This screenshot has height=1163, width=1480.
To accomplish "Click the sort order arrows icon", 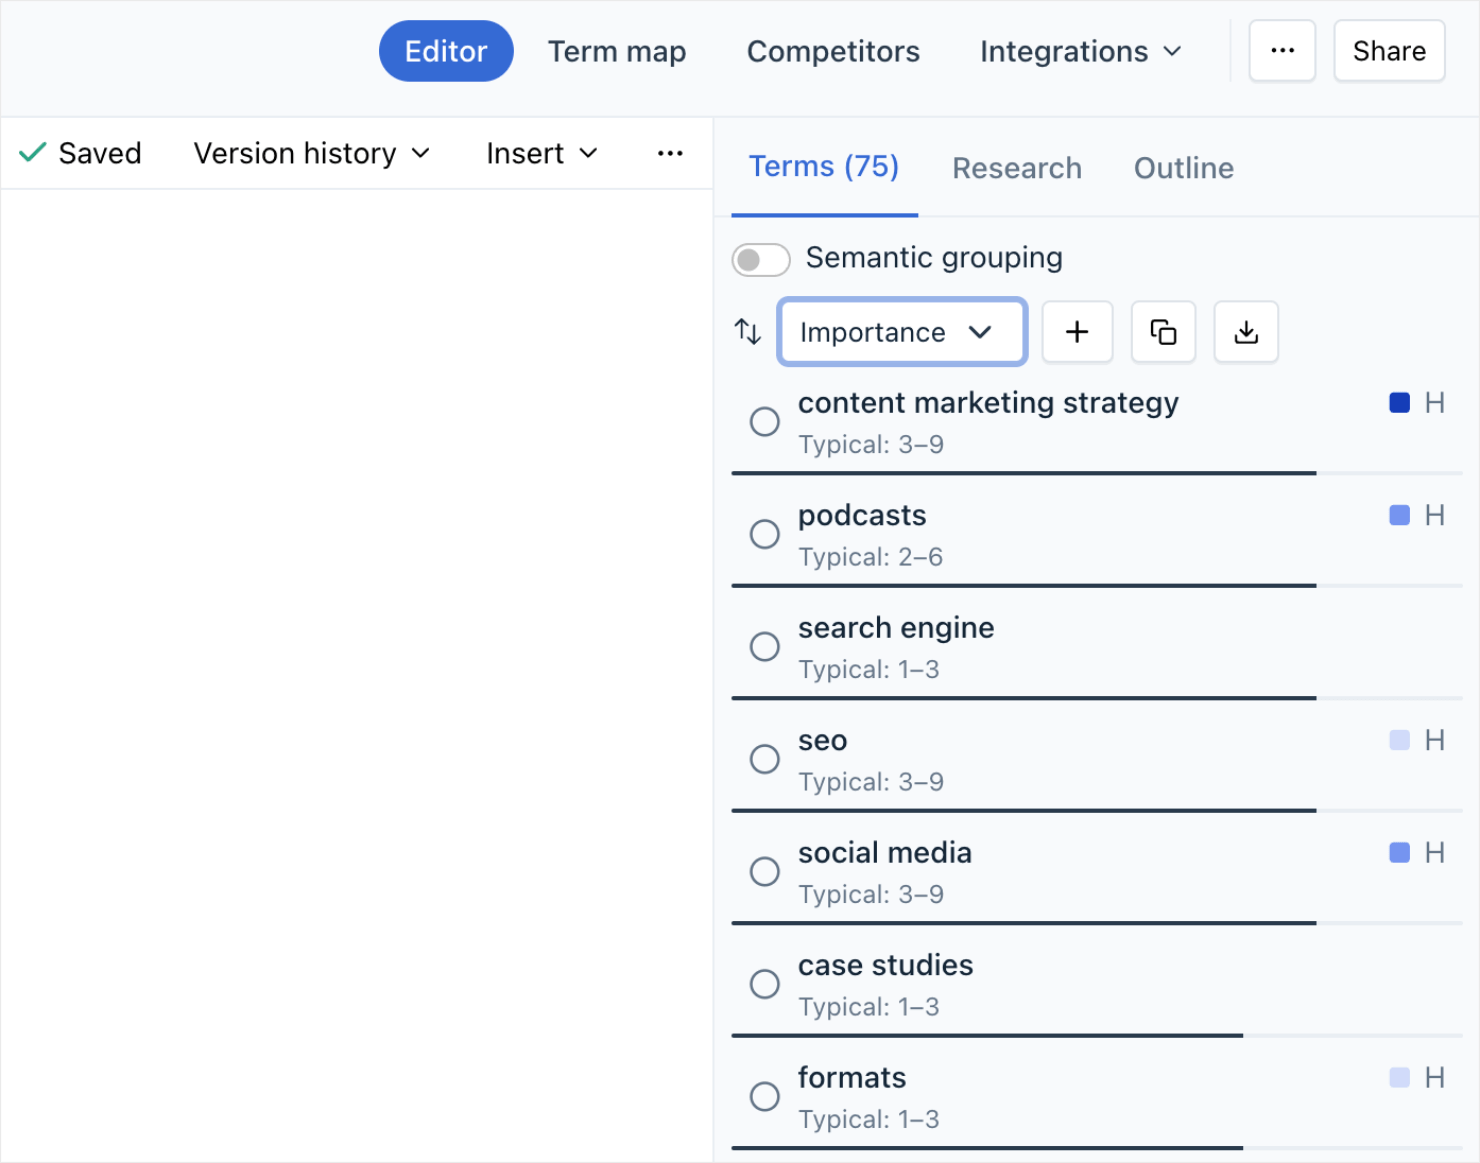I will click(748, 331).
